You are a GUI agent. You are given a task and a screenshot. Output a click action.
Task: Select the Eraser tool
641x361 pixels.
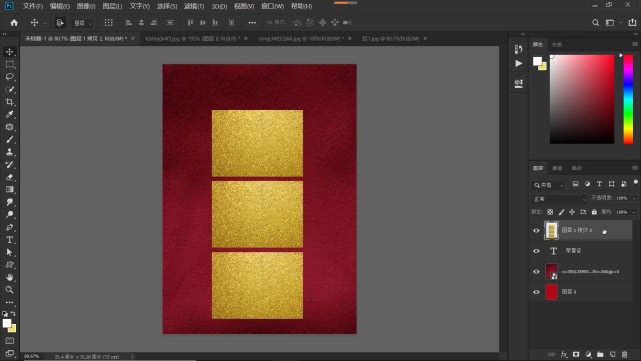pos(9,177)
